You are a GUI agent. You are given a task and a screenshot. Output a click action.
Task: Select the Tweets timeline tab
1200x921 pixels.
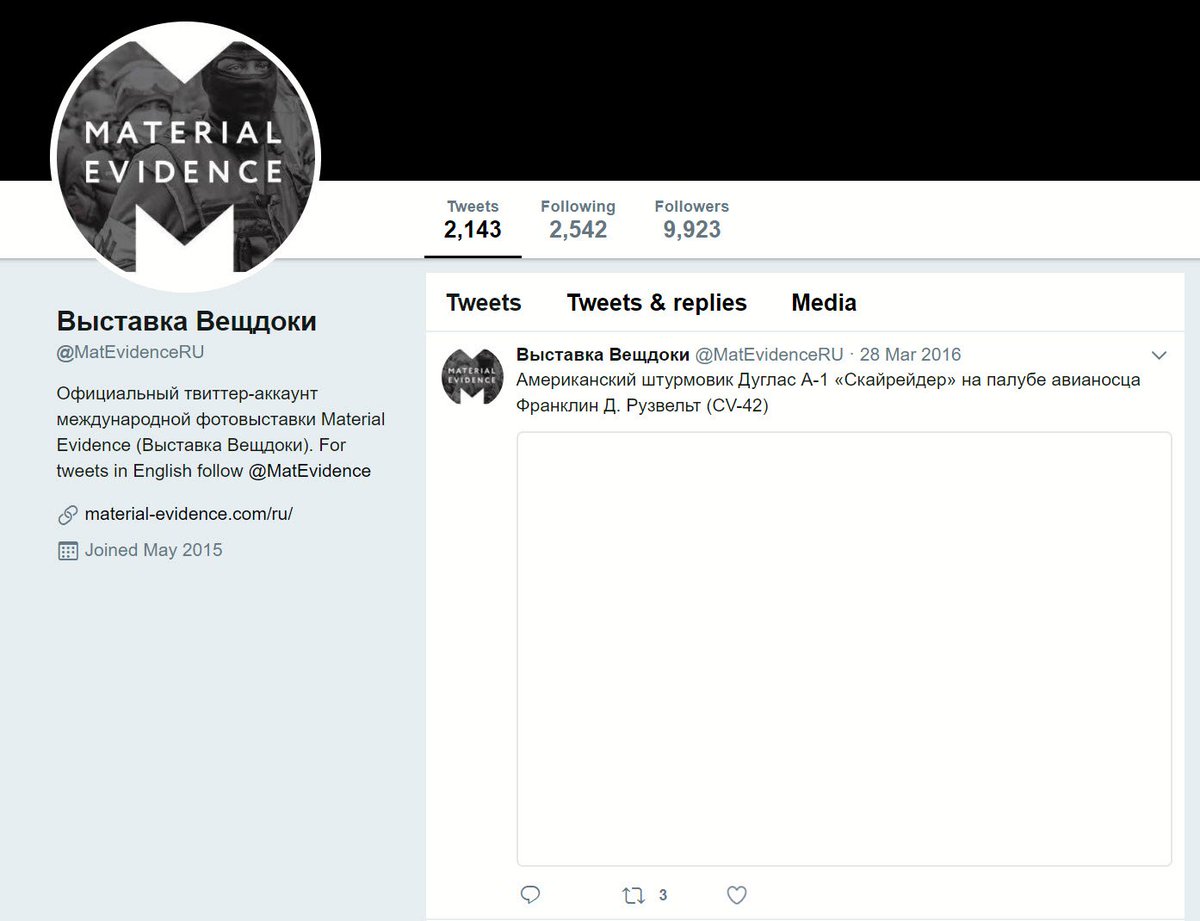click(484, 303)
